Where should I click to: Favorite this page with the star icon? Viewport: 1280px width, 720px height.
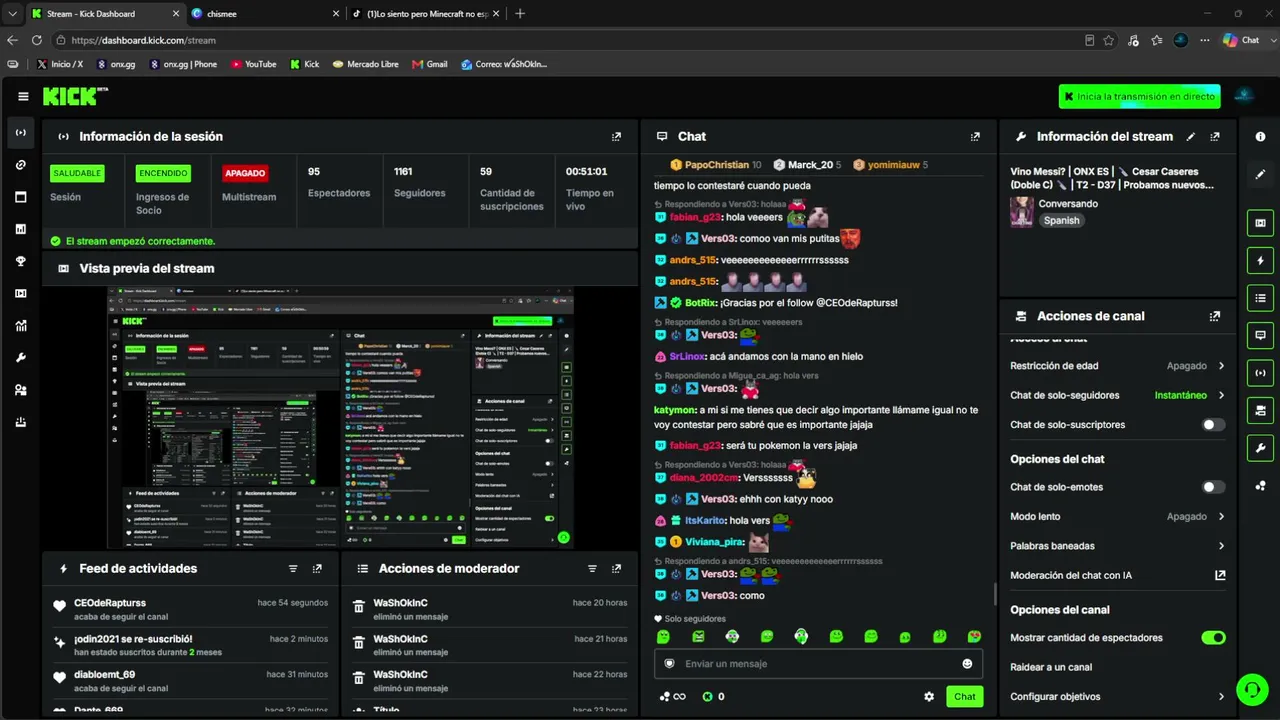point(1109,40)
